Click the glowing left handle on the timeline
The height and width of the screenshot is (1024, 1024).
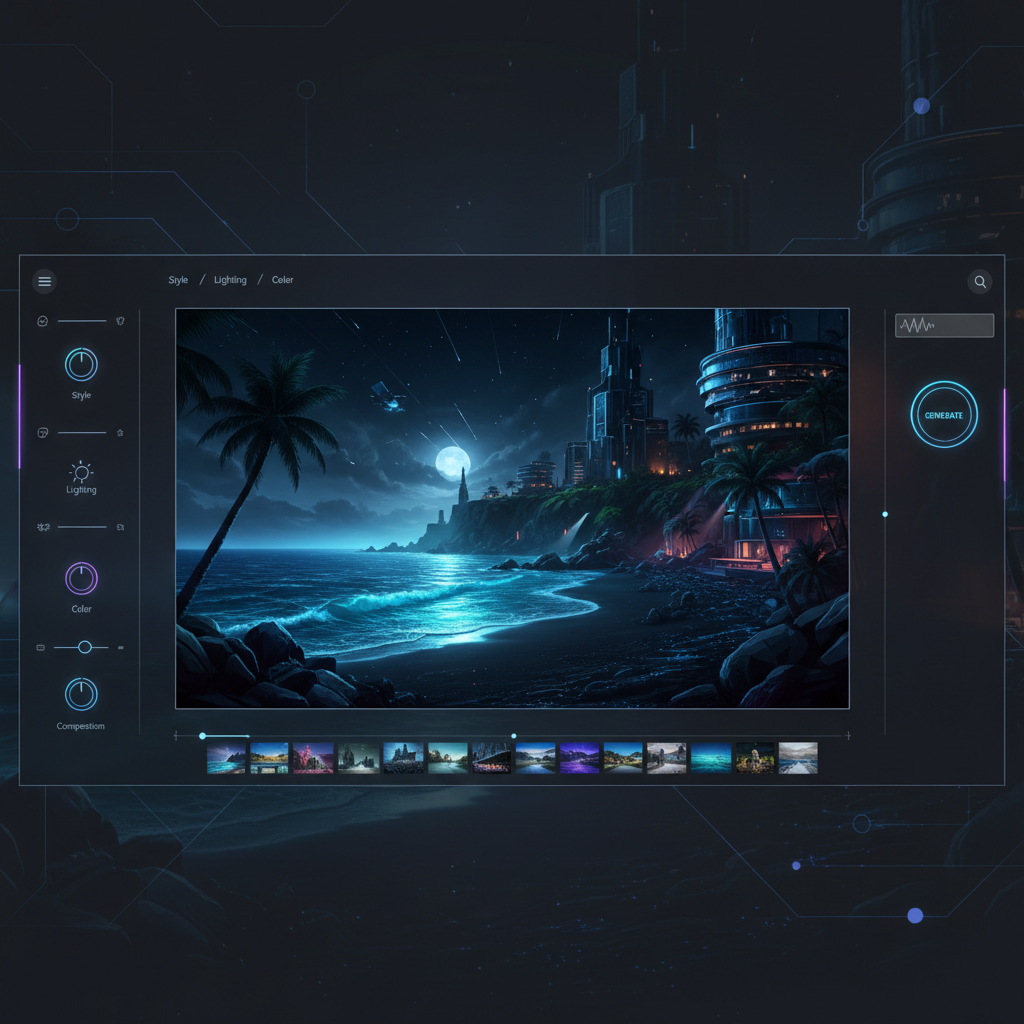[x=202, y=736]
